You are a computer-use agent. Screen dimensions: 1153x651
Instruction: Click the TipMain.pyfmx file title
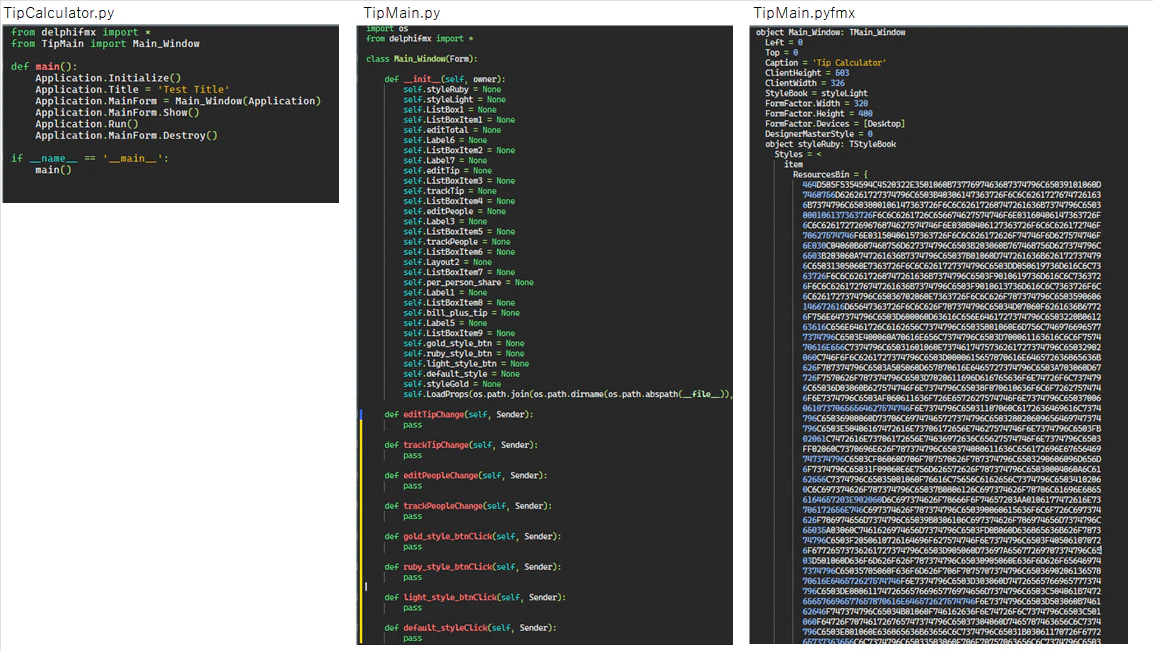click(x=804, y=13)
